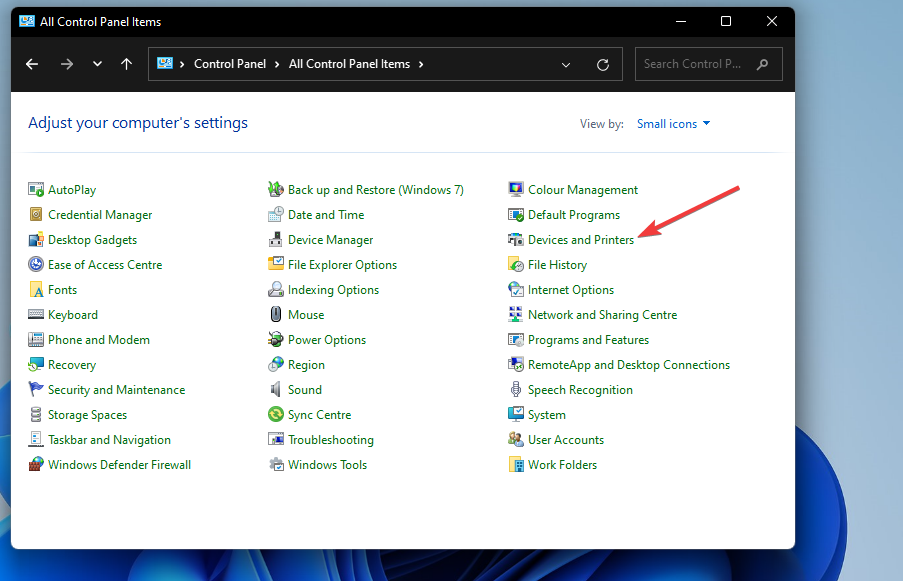903x581 pixels.
Task: Click All Control Panel Items breadcrumb
Action: point(349,63)
